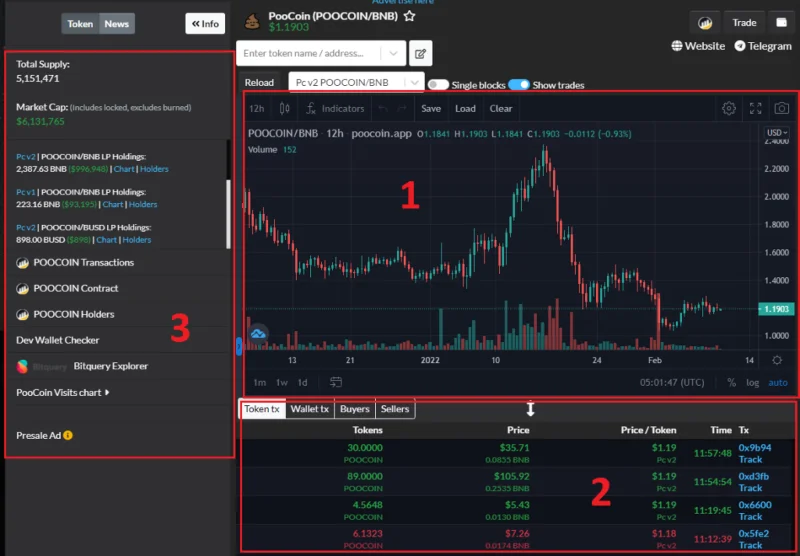Toggle log scale on chart
800x556 pixels.
pyautogui.click(x=753, y=383)
